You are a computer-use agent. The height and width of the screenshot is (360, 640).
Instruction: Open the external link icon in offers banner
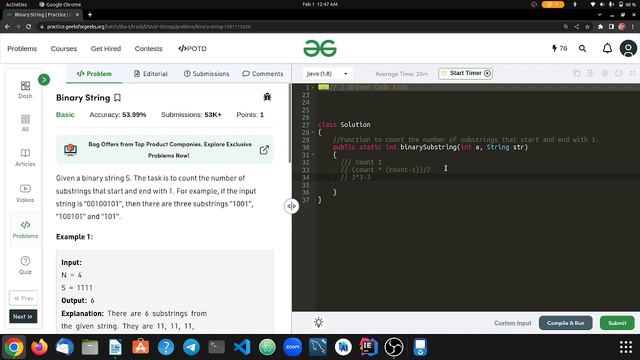264,150
